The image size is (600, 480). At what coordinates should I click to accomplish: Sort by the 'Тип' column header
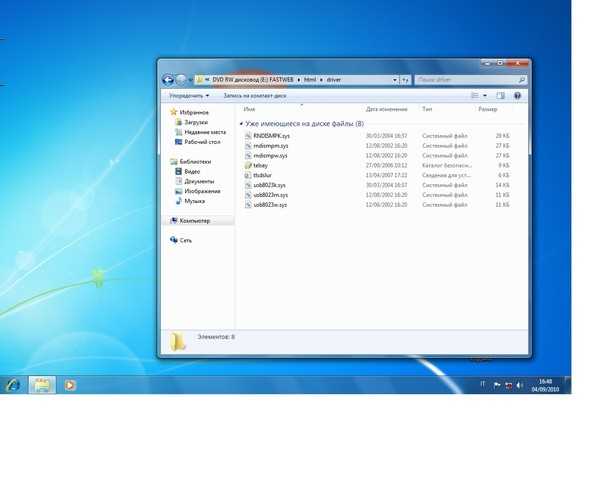click(427, 109)
